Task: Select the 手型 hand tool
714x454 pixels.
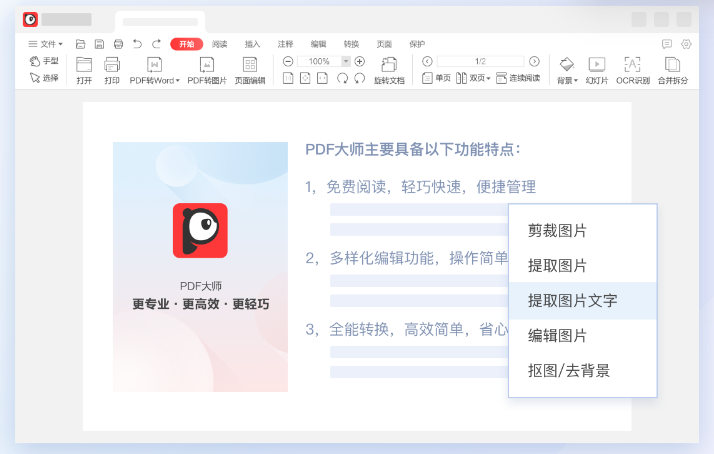Action: pos(44,61)
